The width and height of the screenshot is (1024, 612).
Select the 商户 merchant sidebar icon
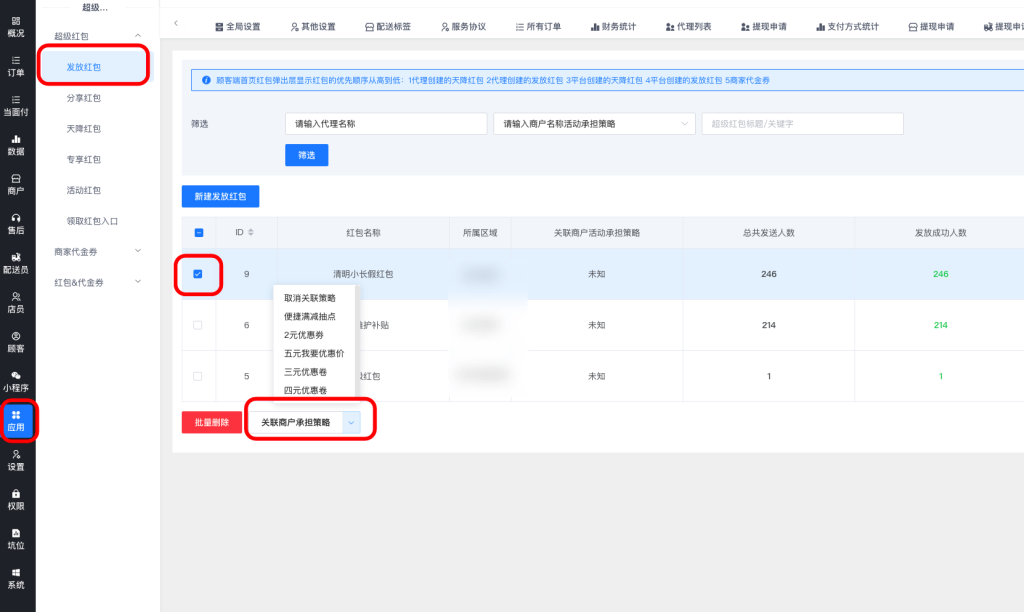point(16,184)
